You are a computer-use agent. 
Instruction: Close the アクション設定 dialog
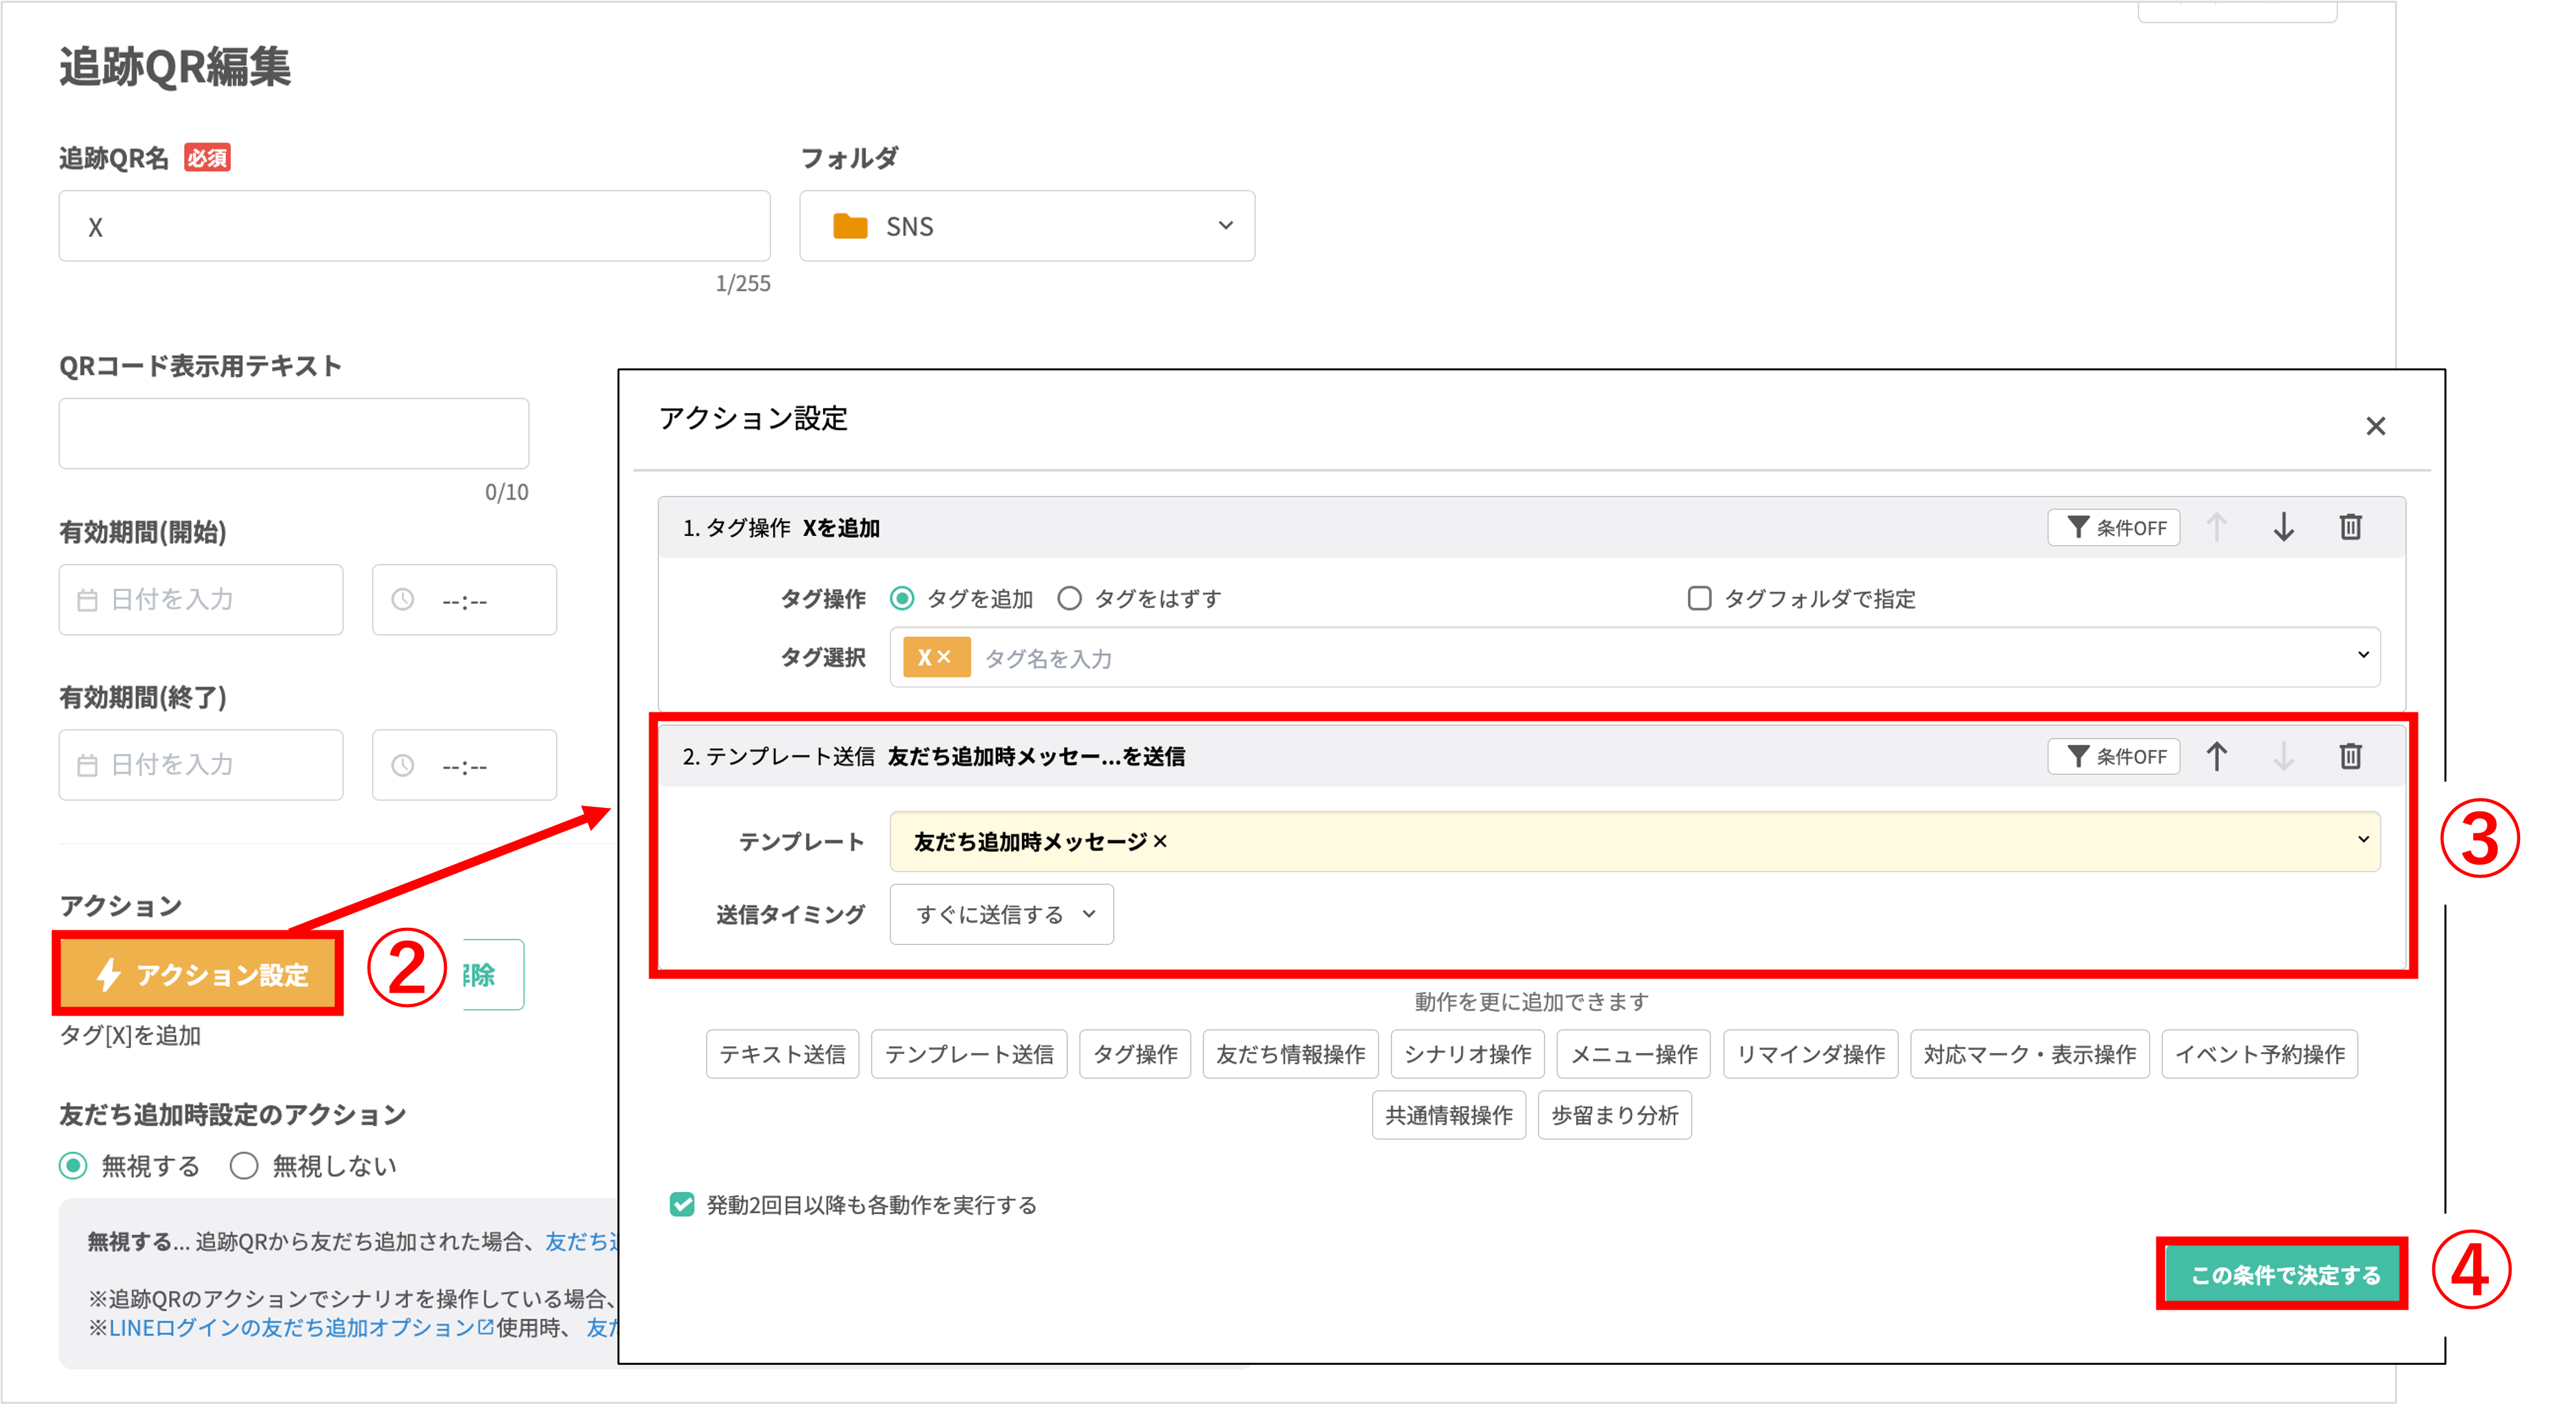[2375, 426]
